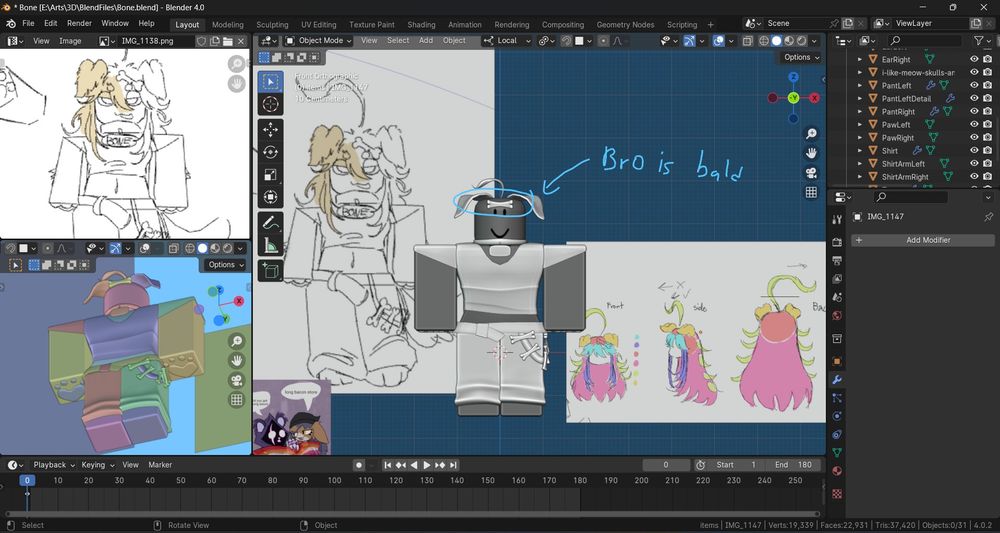Activate the Move tool
The image size is (1000, 533).
(270, 130)
